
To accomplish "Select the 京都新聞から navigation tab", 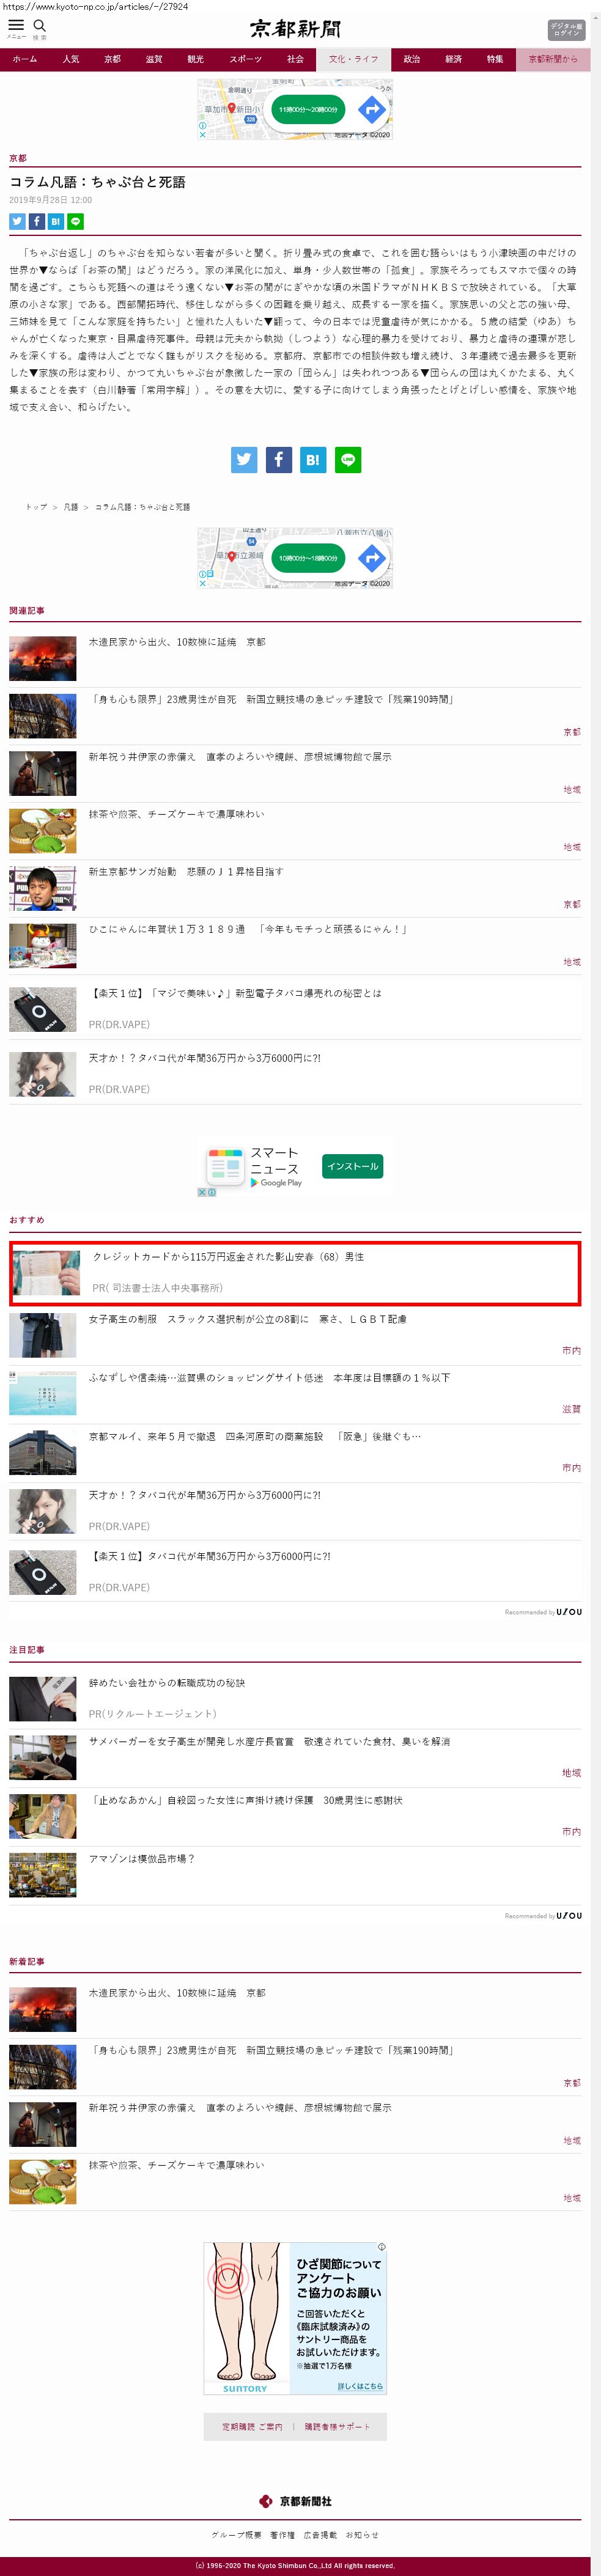I will point(553,59).
